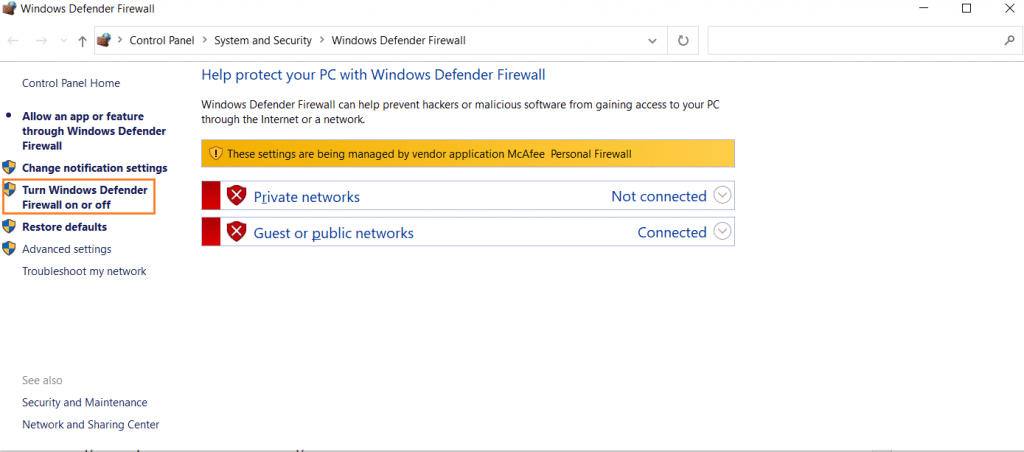This screenshot has width=1024, height=452.
Task: Click the Back navigation arrow
Action: pos(13,41)
